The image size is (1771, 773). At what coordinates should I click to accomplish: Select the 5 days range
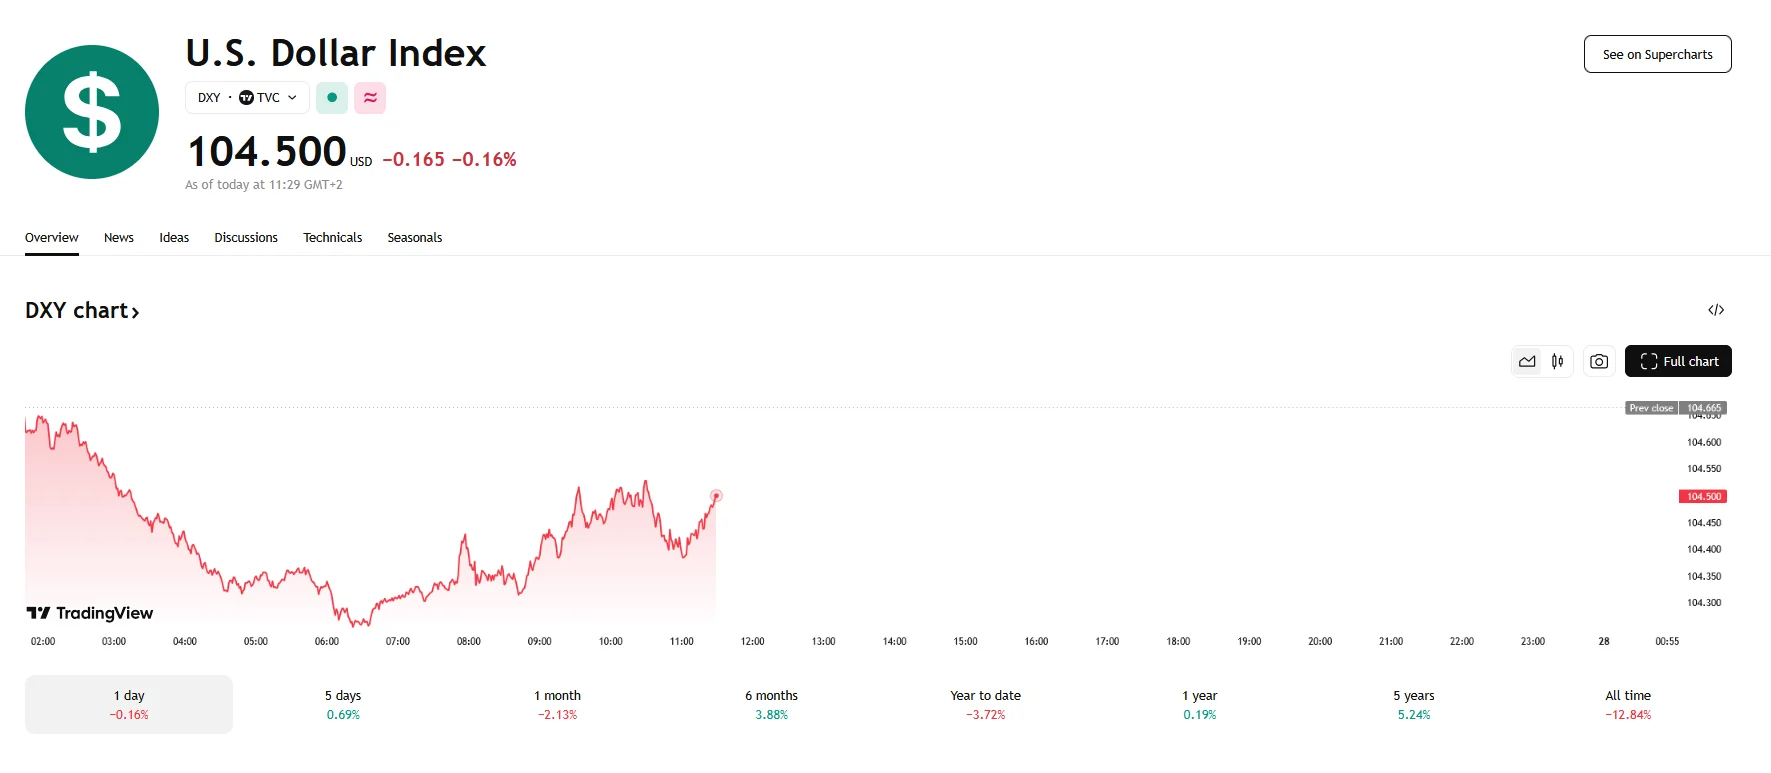coord(343,704)
